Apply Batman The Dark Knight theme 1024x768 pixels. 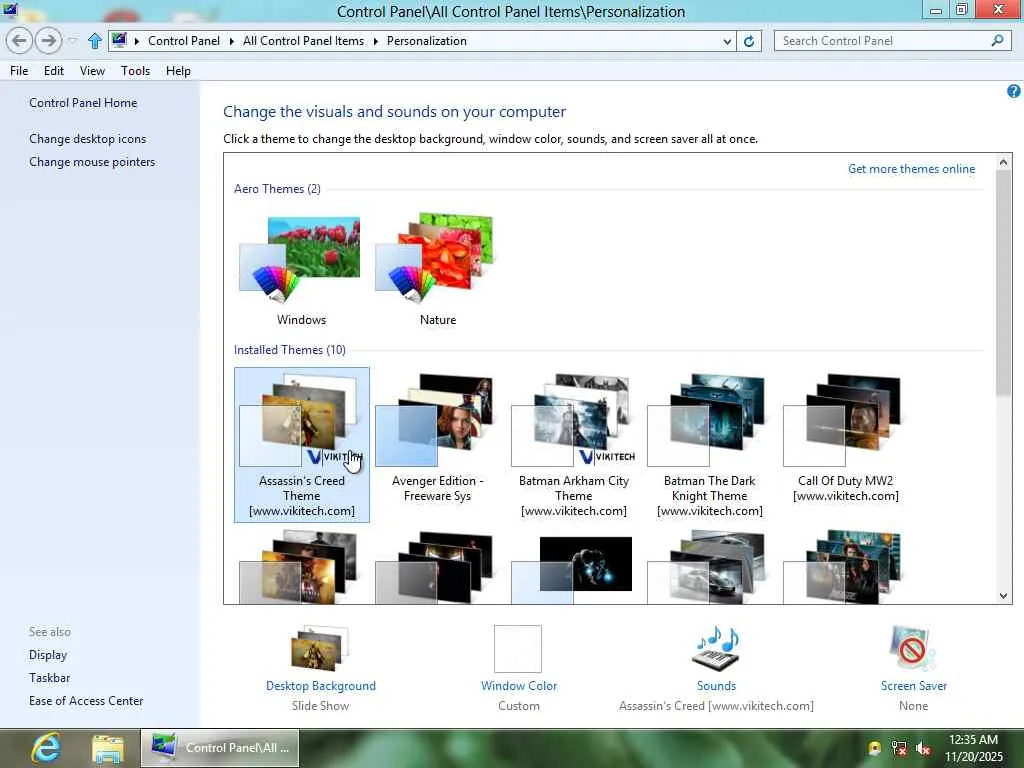click(x=709, y=445)
